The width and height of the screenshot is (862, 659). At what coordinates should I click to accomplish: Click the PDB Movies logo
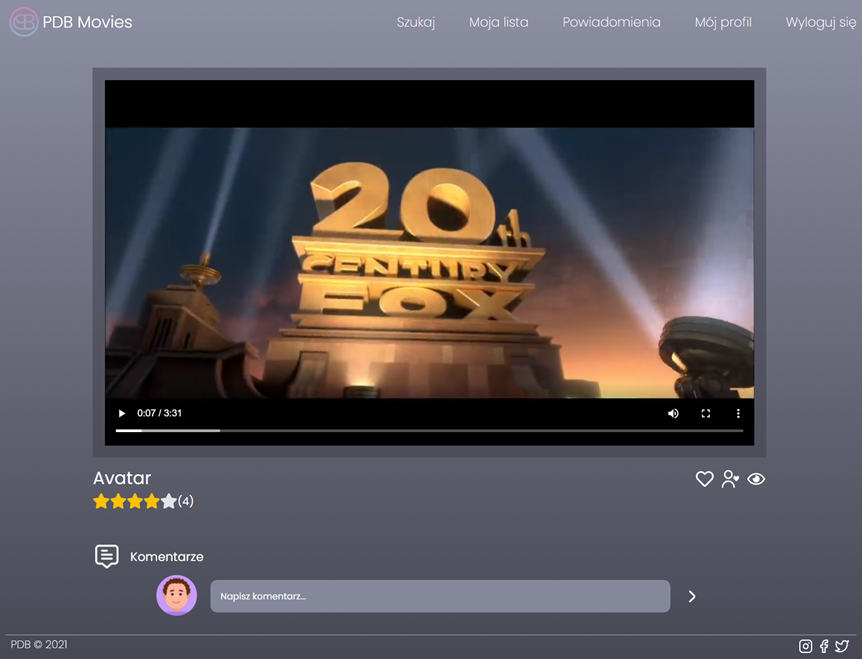coord(70,21)
